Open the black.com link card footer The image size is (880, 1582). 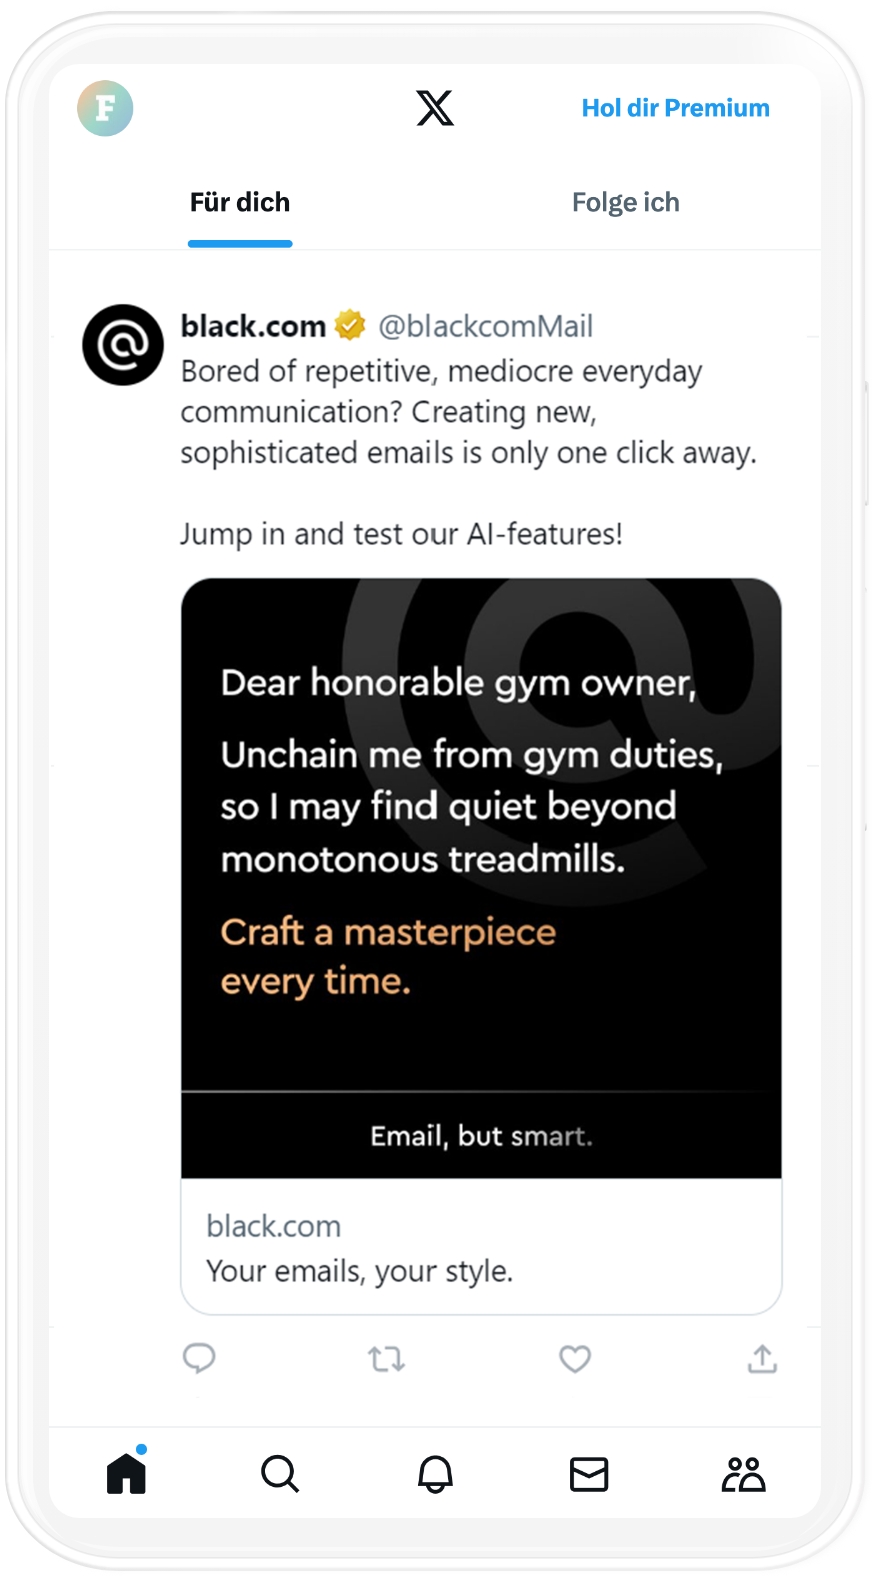coord(481,1247)
